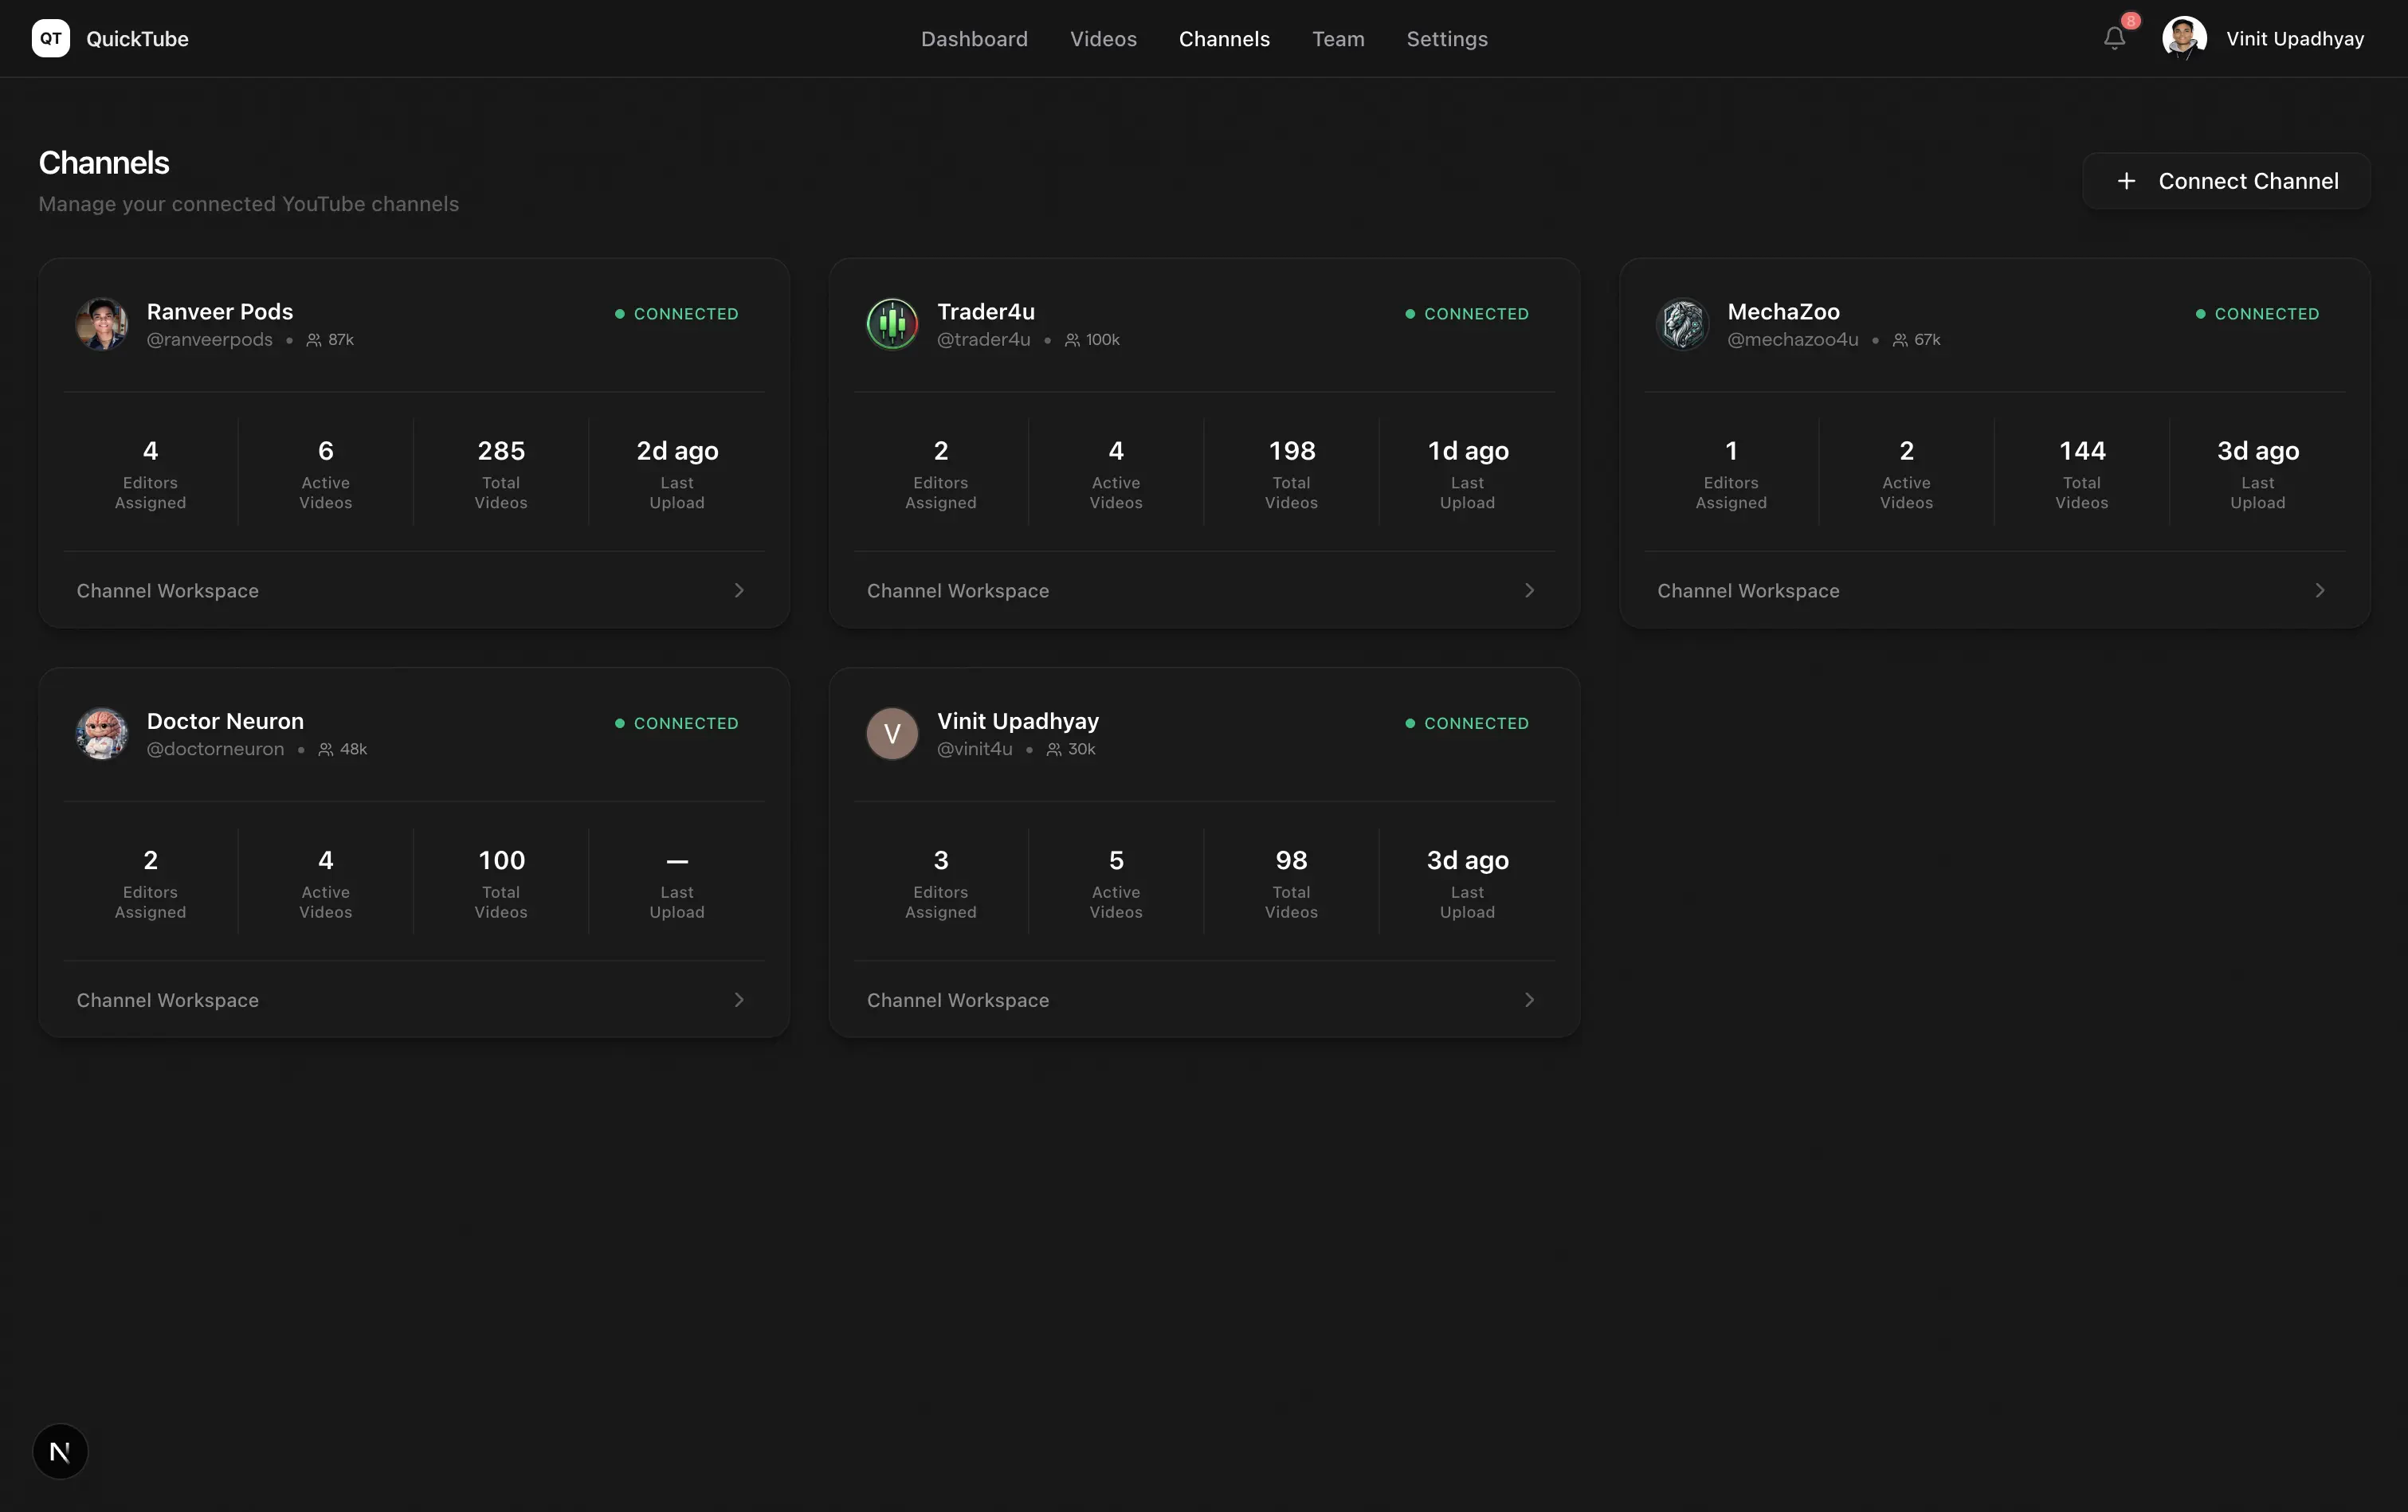
Task: Open the QuickTube QT logo icon
Action: [51, 38]
